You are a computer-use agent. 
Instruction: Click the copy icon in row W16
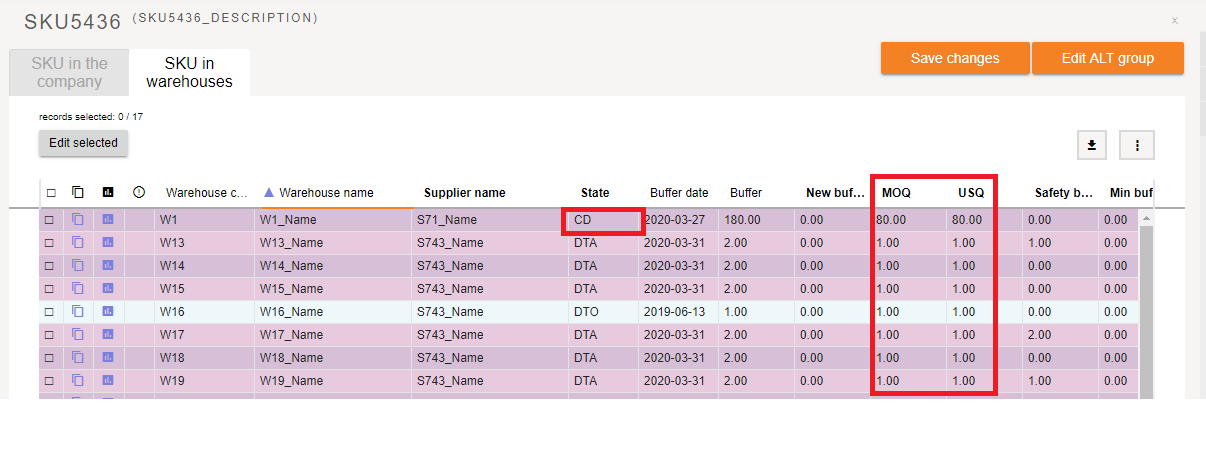(x=78, y=311)
